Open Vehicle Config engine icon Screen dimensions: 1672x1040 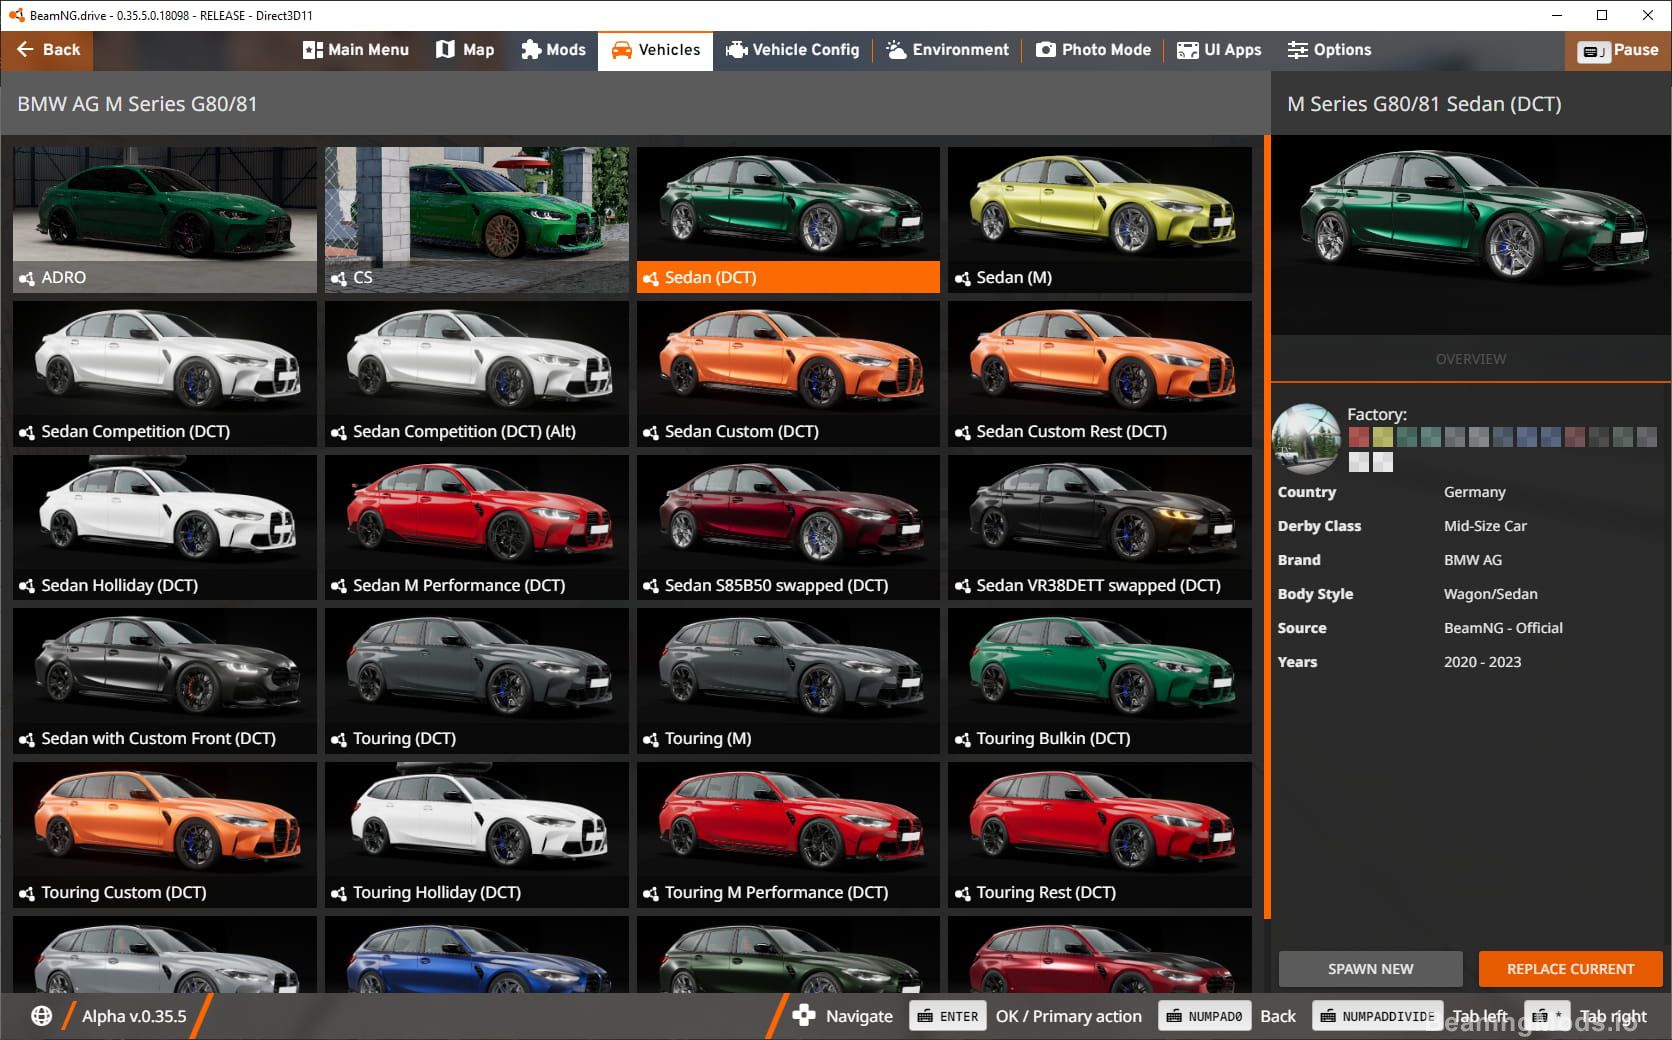coord(737,50)
